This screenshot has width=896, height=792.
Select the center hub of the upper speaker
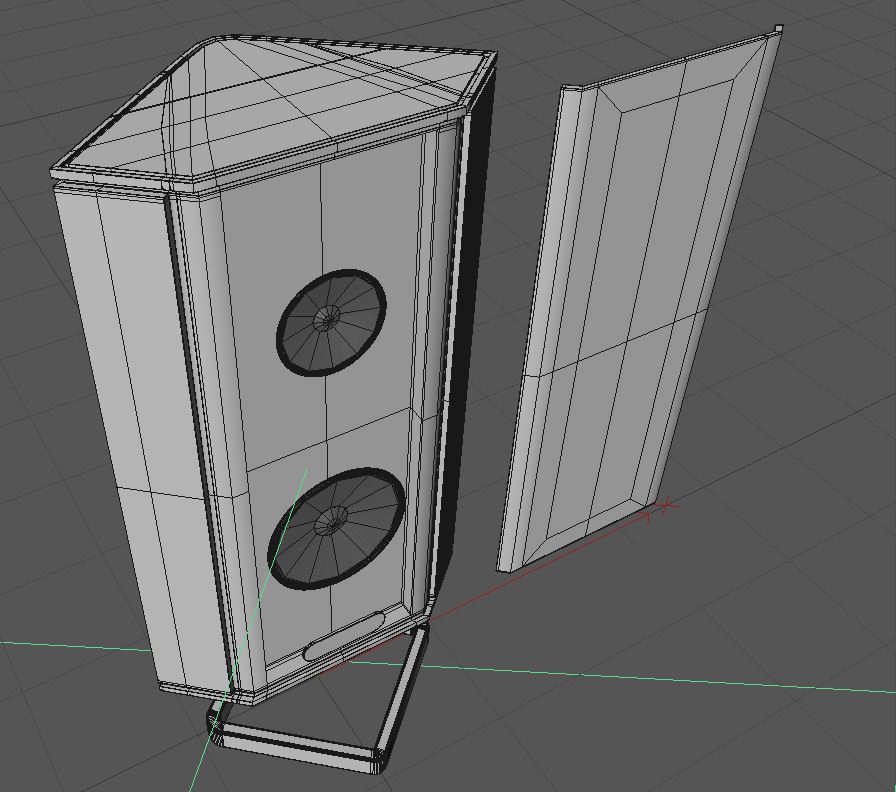coord(328,318)
